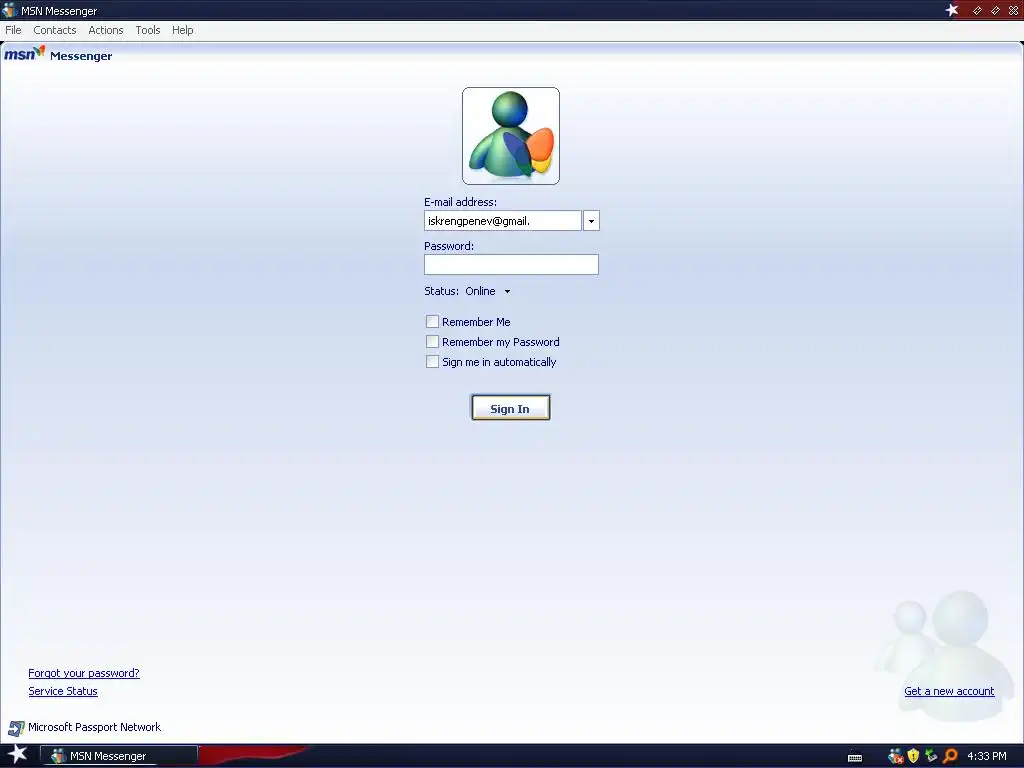Expand the e-mail address dropdown arrow

point(591,221)
